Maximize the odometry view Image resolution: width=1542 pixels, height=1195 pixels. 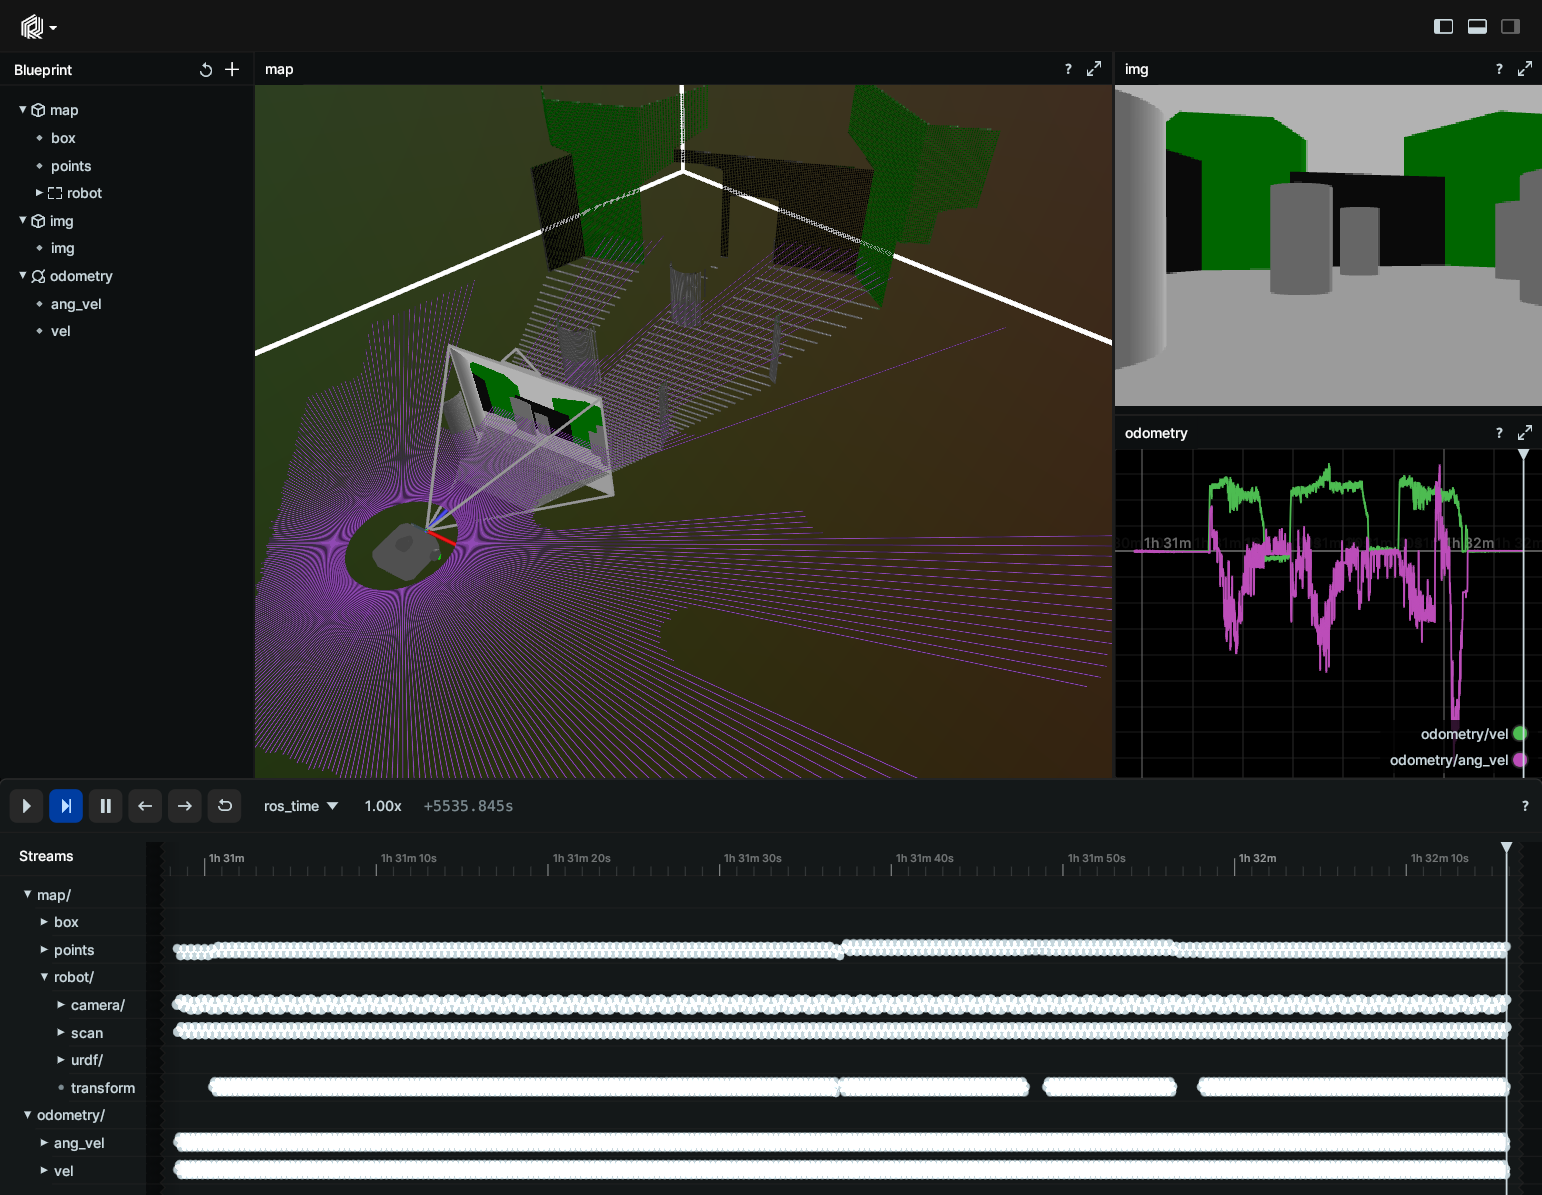point(1525,433)
